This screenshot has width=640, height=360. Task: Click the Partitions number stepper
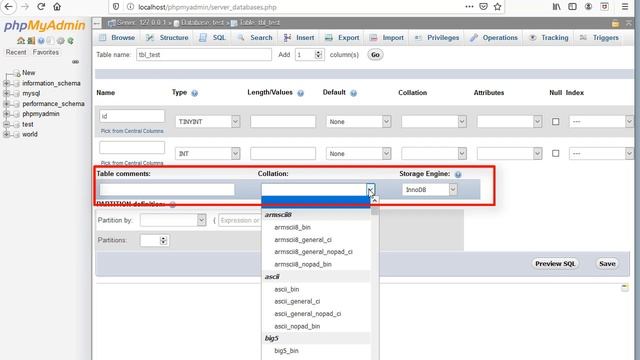(x=163, y=240)
